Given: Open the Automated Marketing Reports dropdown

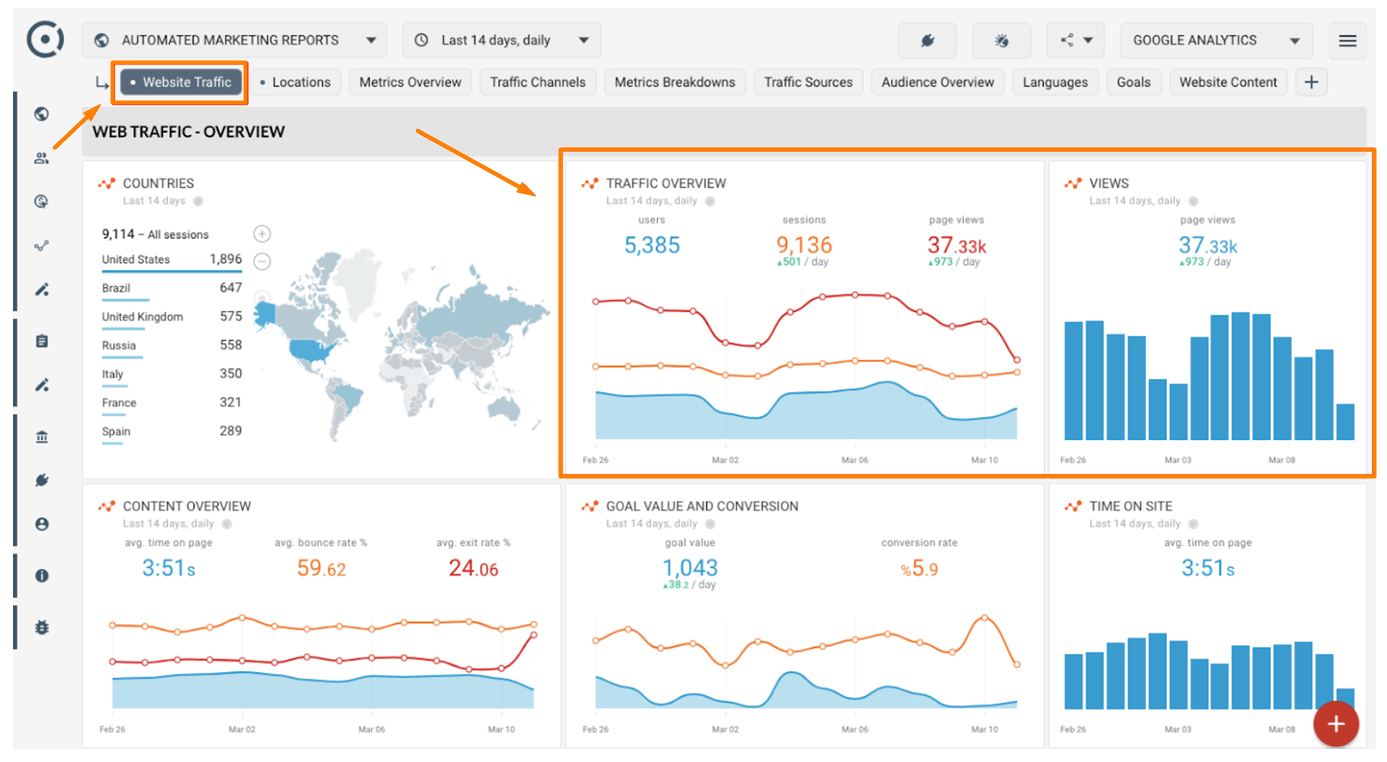Looking at the screenshot, I should (234, 41).
